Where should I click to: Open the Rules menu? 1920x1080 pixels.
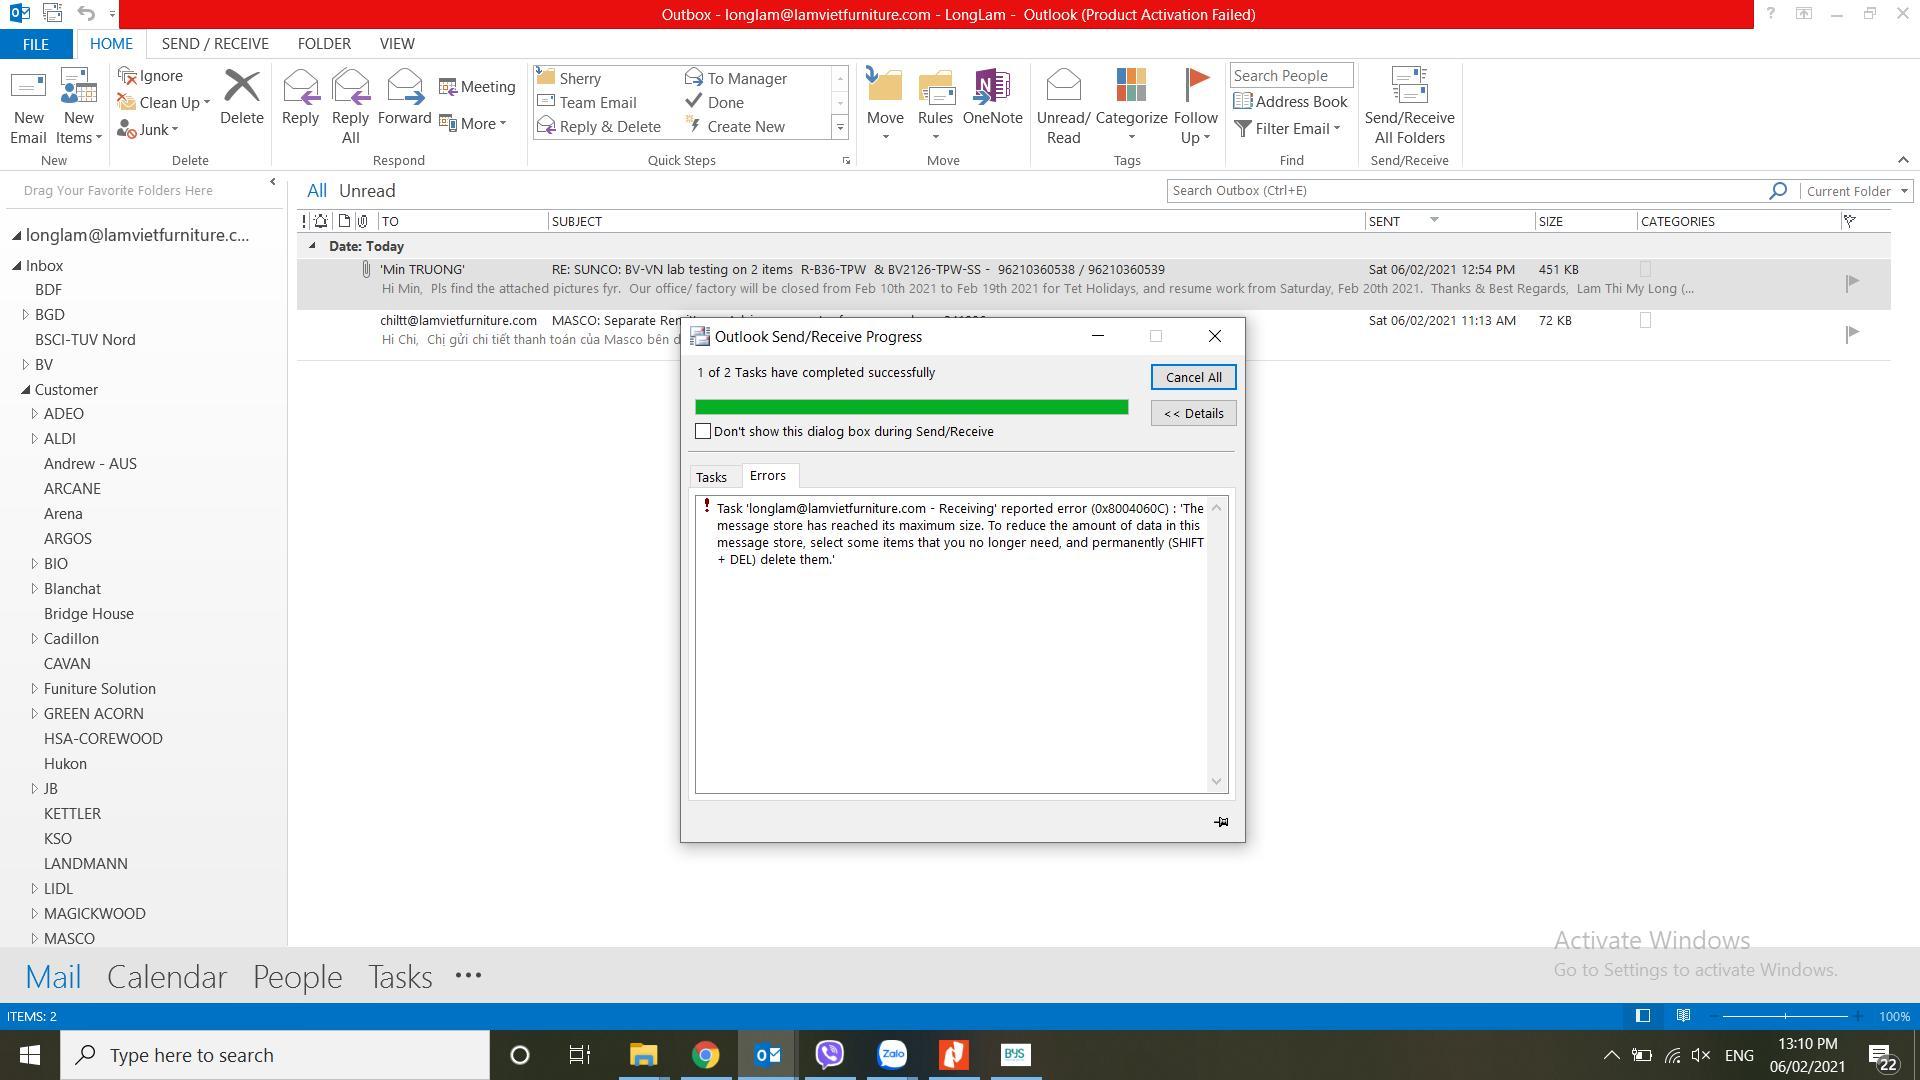[x=935, y=107]
